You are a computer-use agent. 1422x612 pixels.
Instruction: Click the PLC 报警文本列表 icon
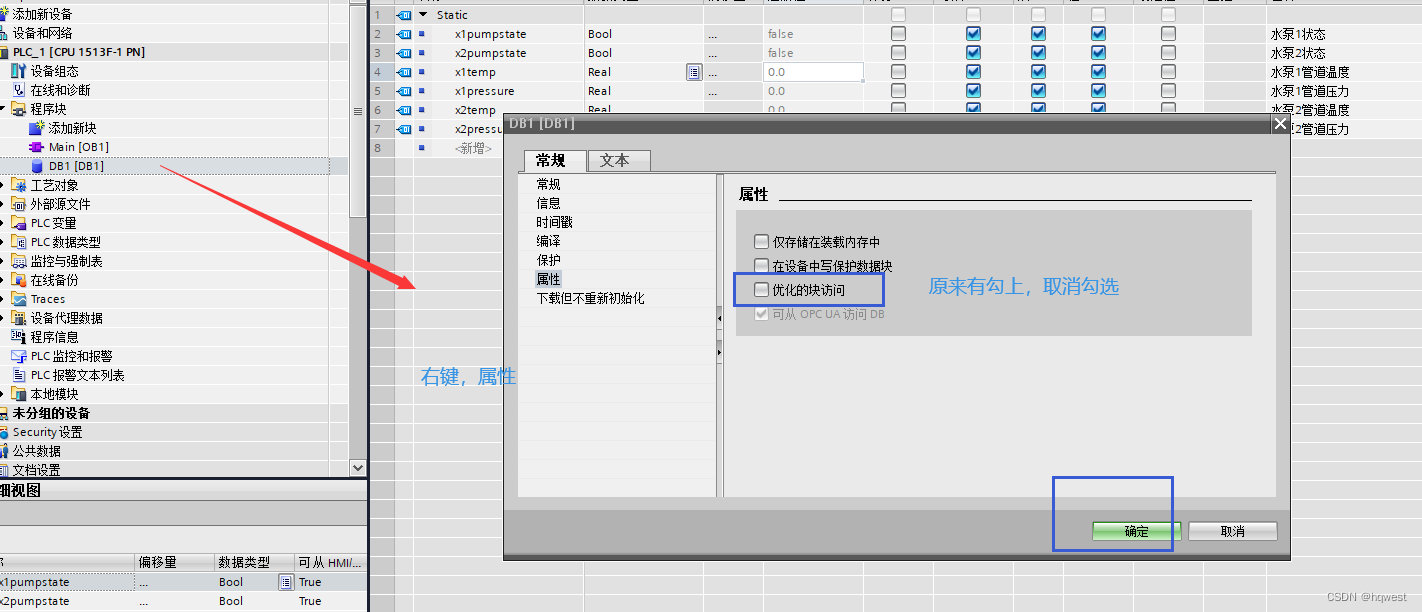pos(19,375)
